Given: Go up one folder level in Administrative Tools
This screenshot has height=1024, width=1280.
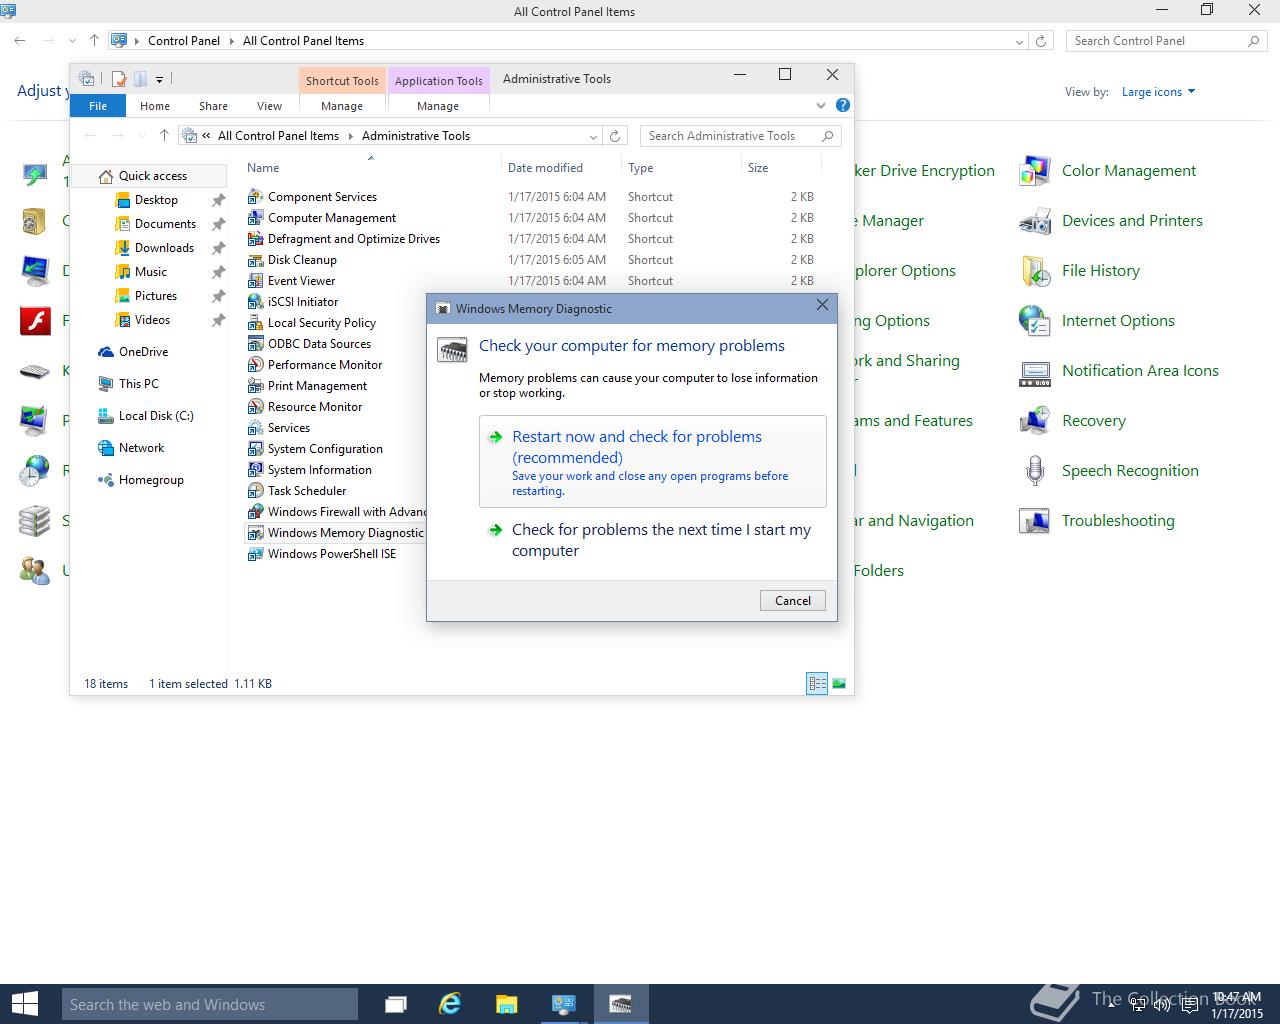Looking at the screenshot, I should click(164, 136).
